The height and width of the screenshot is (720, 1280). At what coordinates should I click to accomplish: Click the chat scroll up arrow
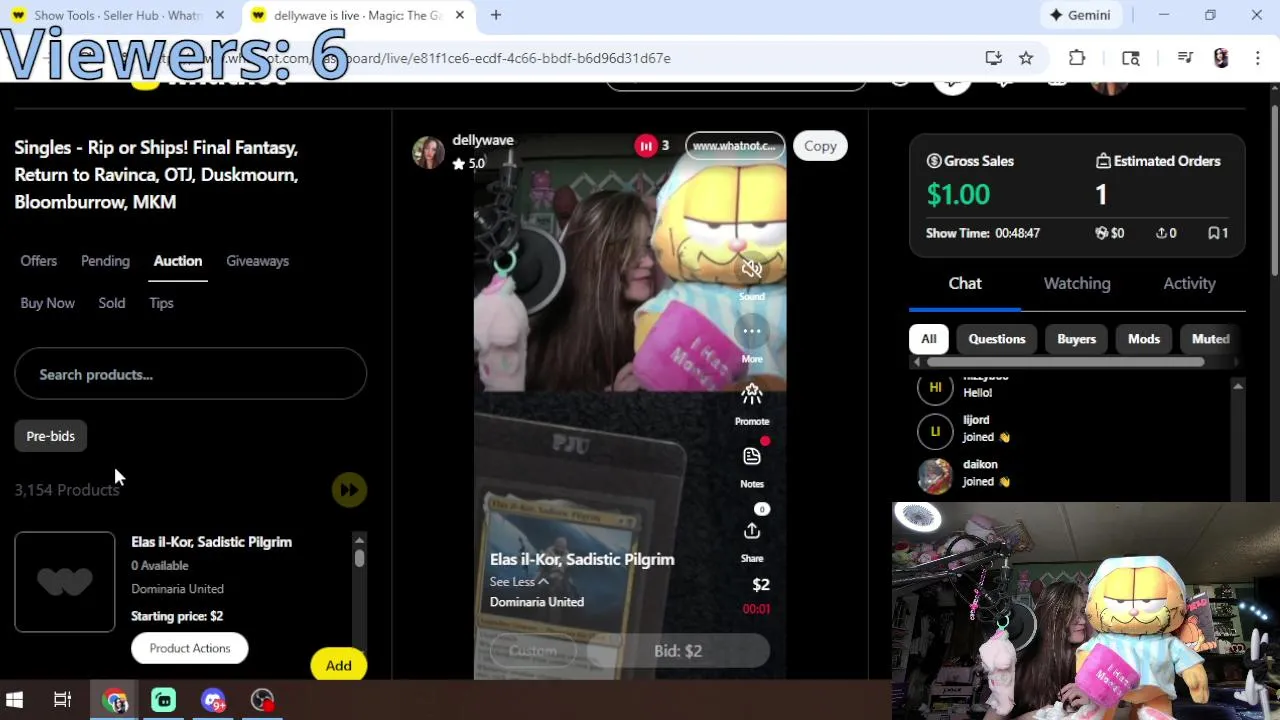pos(1238,386)
